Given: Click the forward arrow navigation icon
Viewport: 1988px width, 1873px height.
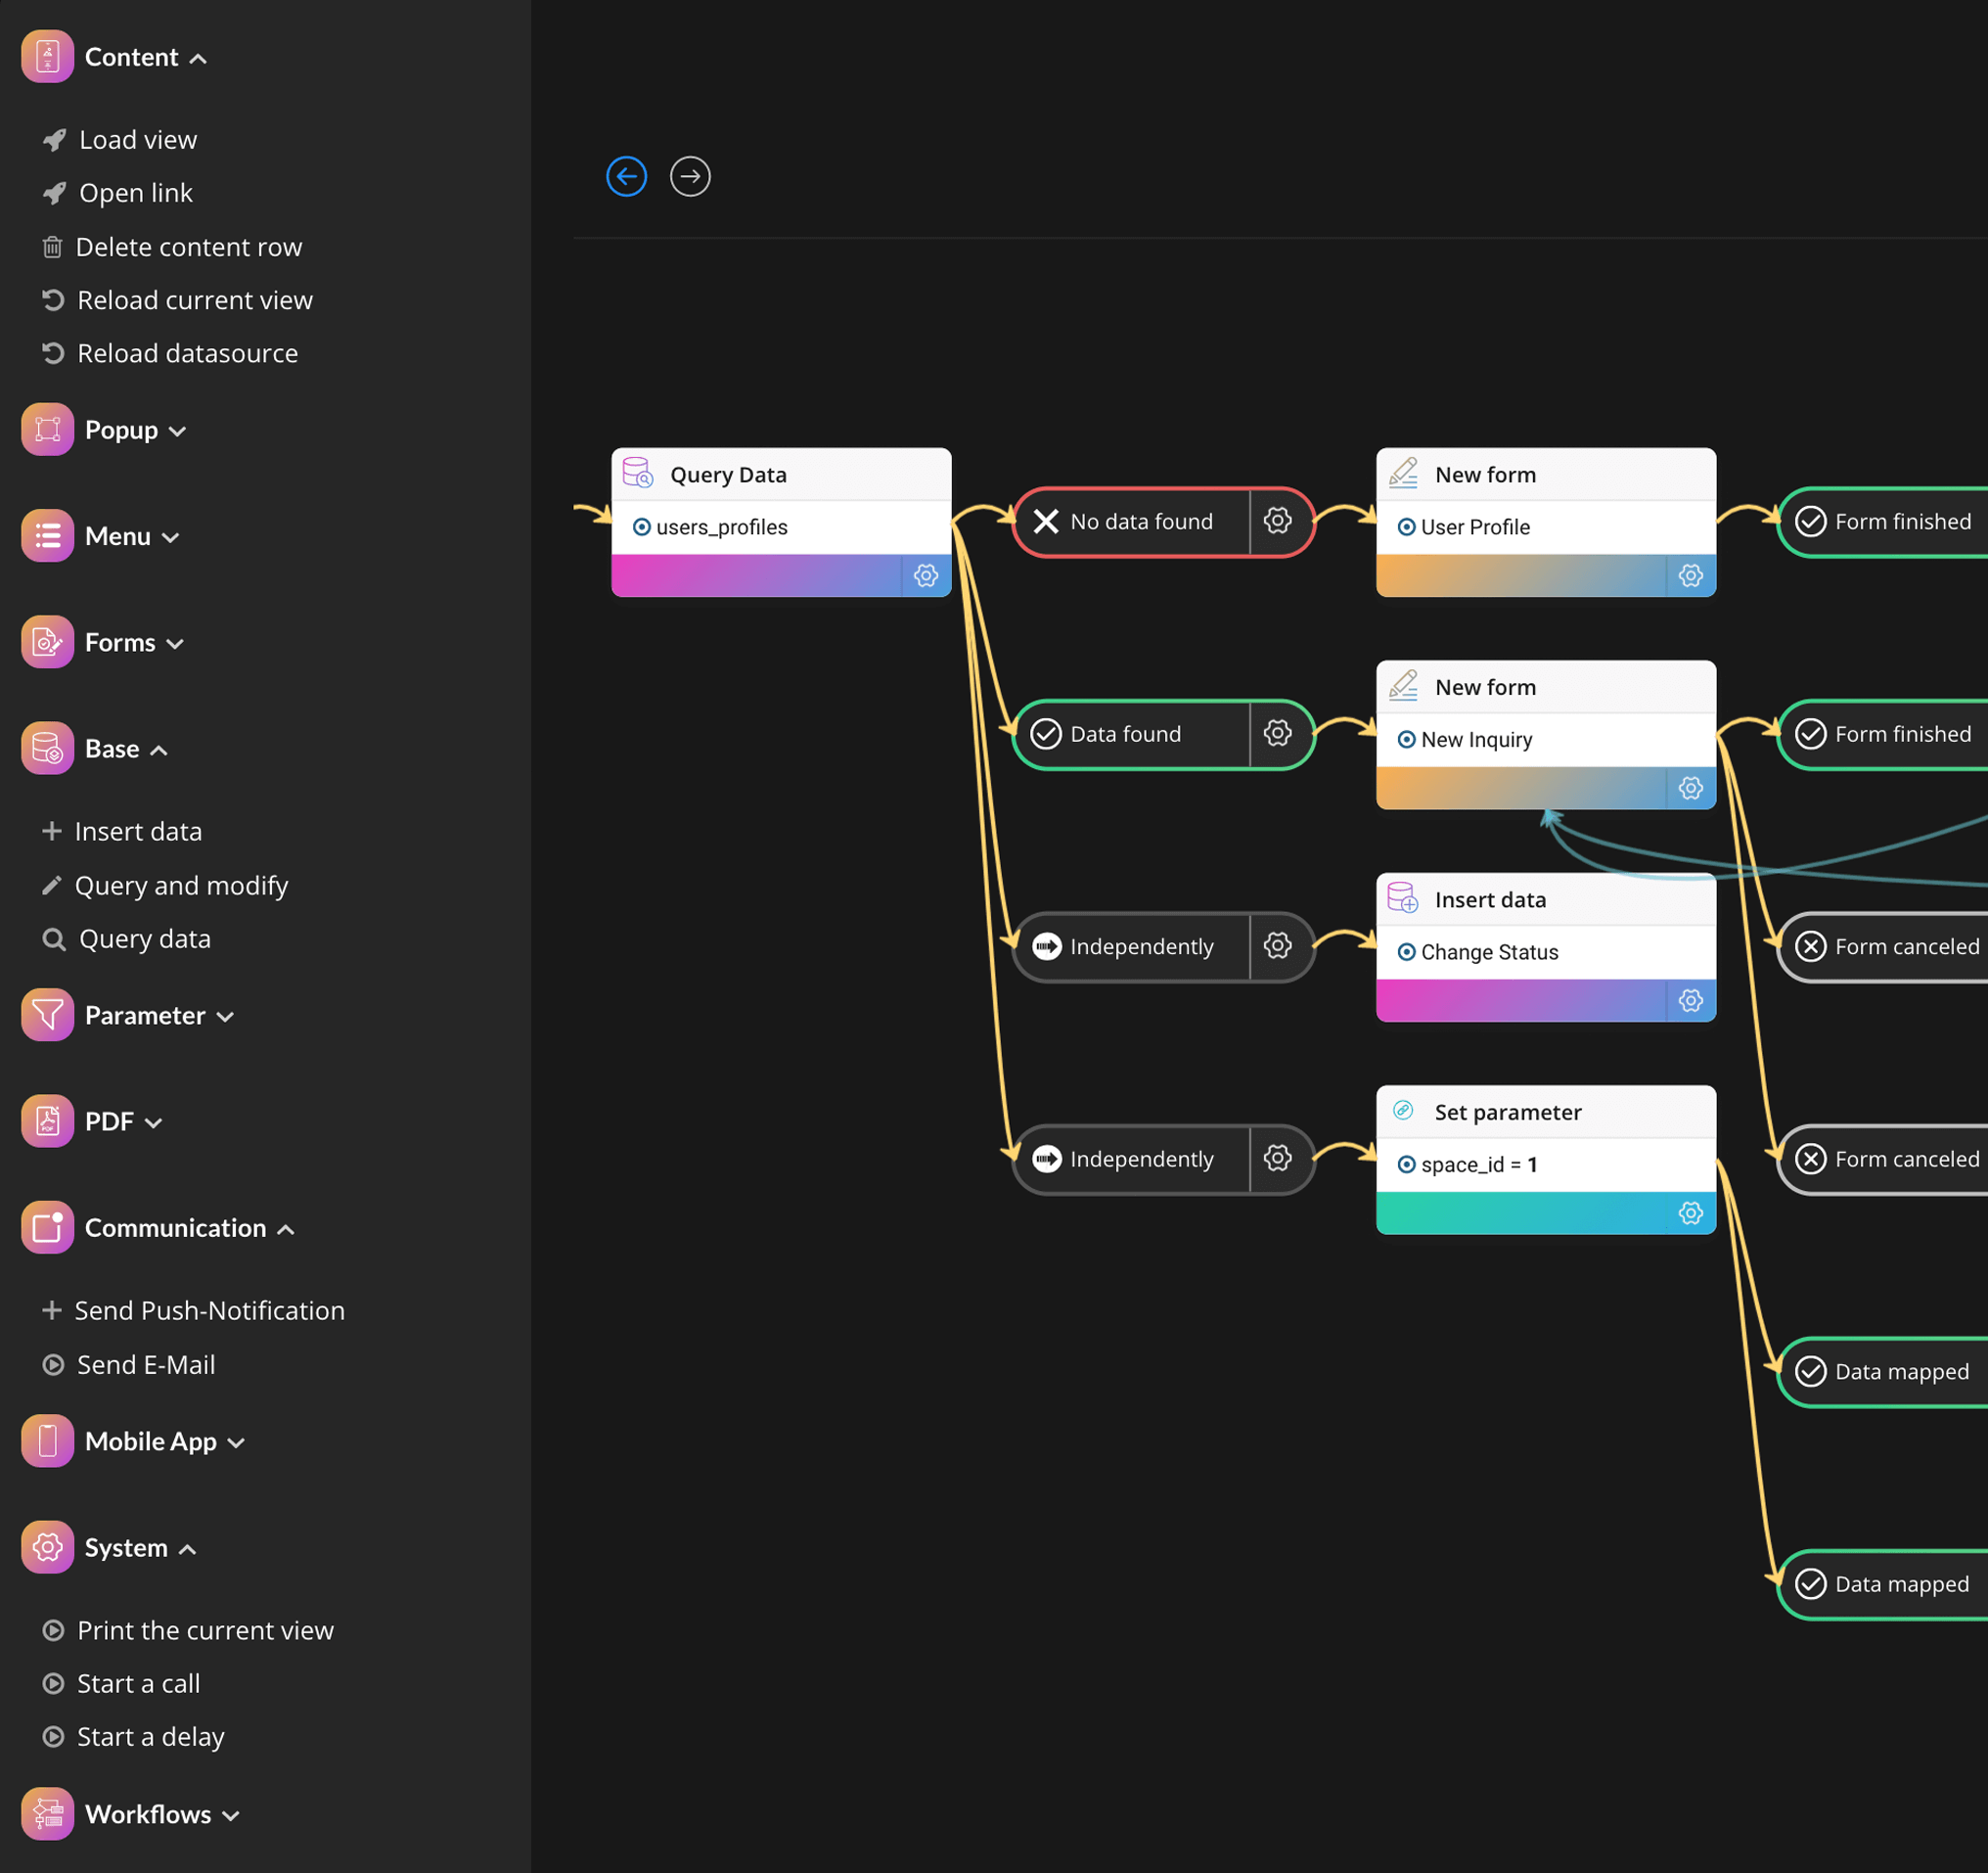Looking at the screenshot, I should pyautogui.click(x=690, y=177).
